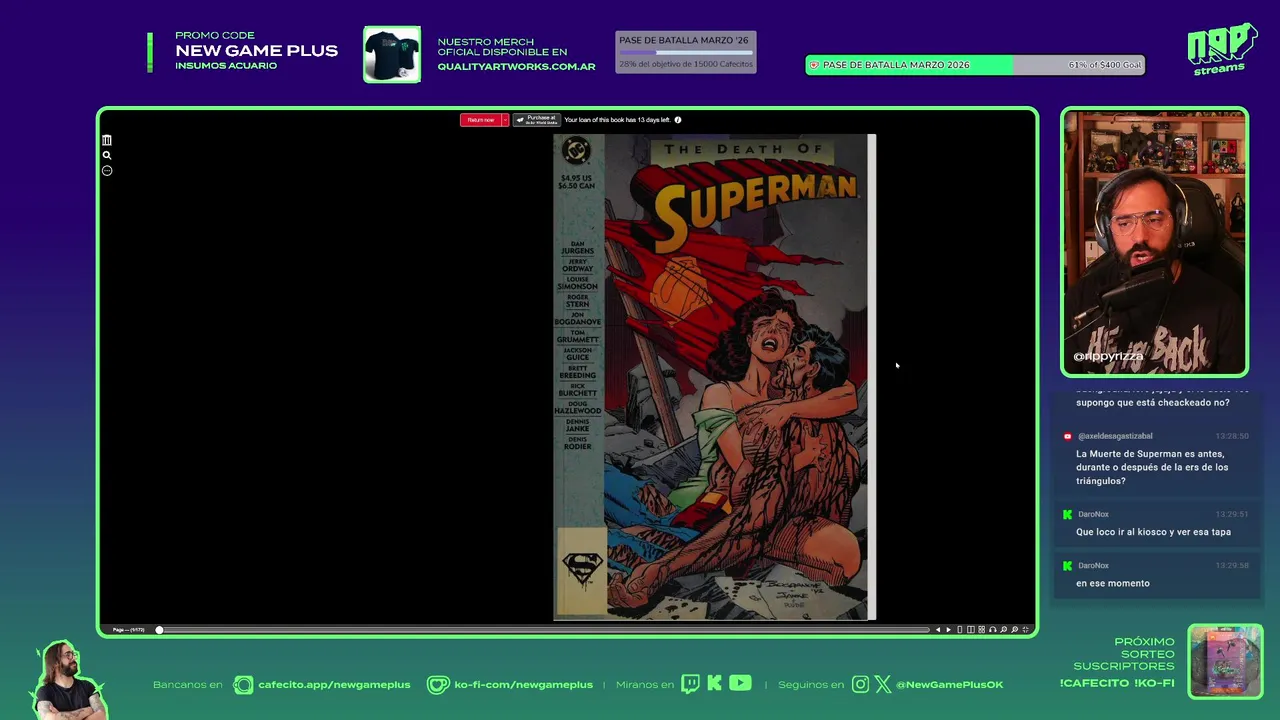This screenshot has height=720, width=1280.
Task: Click the YouTube badge beside @axeldesagastizabal
Action: tap(1068, 436)
